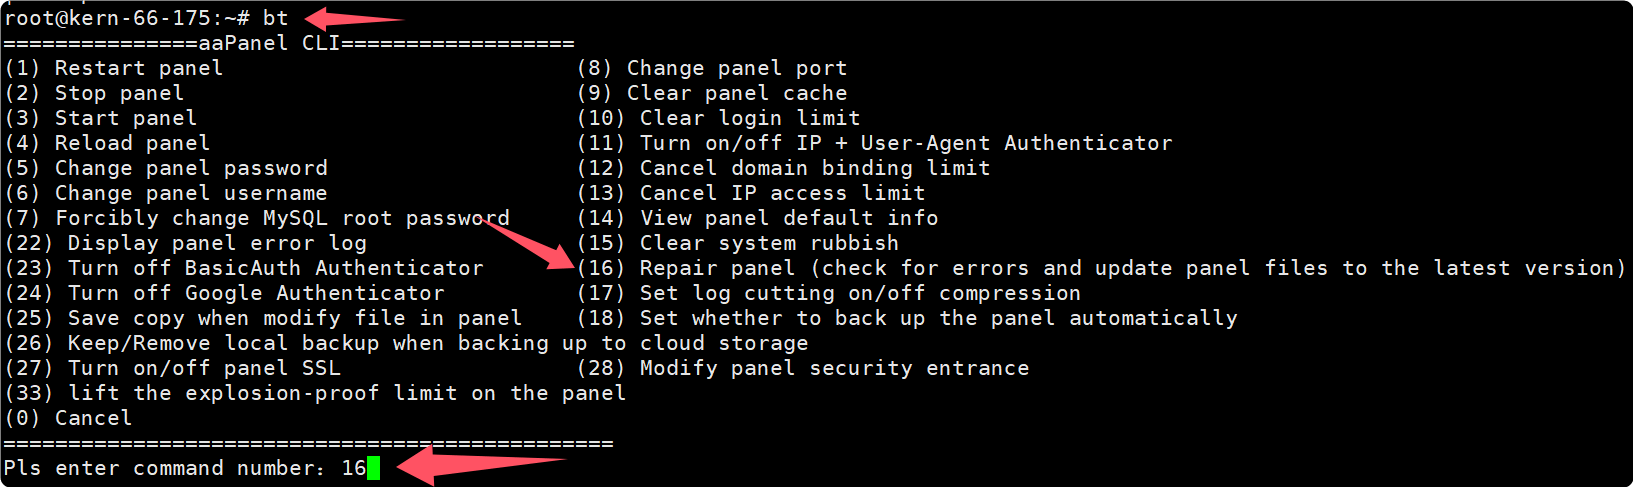Click option (17) log cutting on/off compression

click(x=829, y=293)
